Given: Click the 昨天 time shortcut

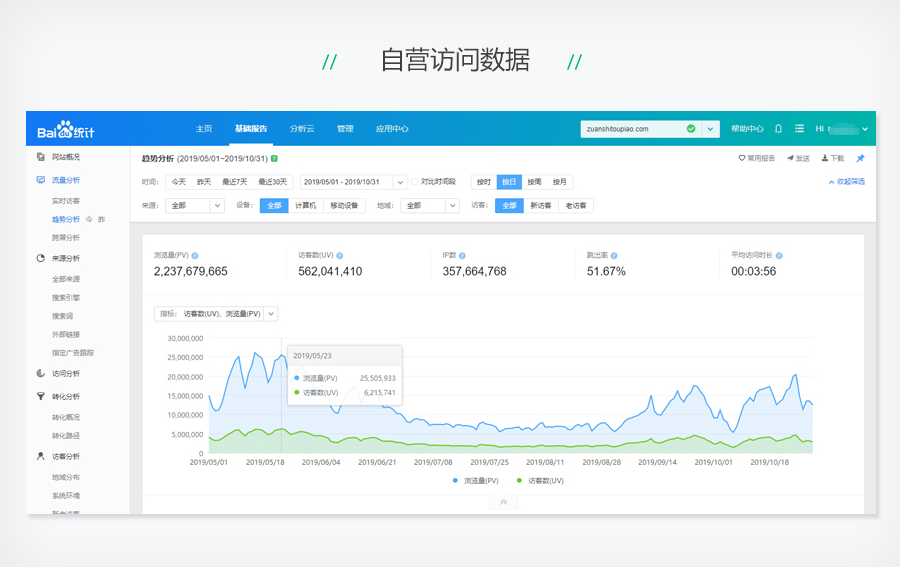Looking at the screenshot, I should coord(204,182).
